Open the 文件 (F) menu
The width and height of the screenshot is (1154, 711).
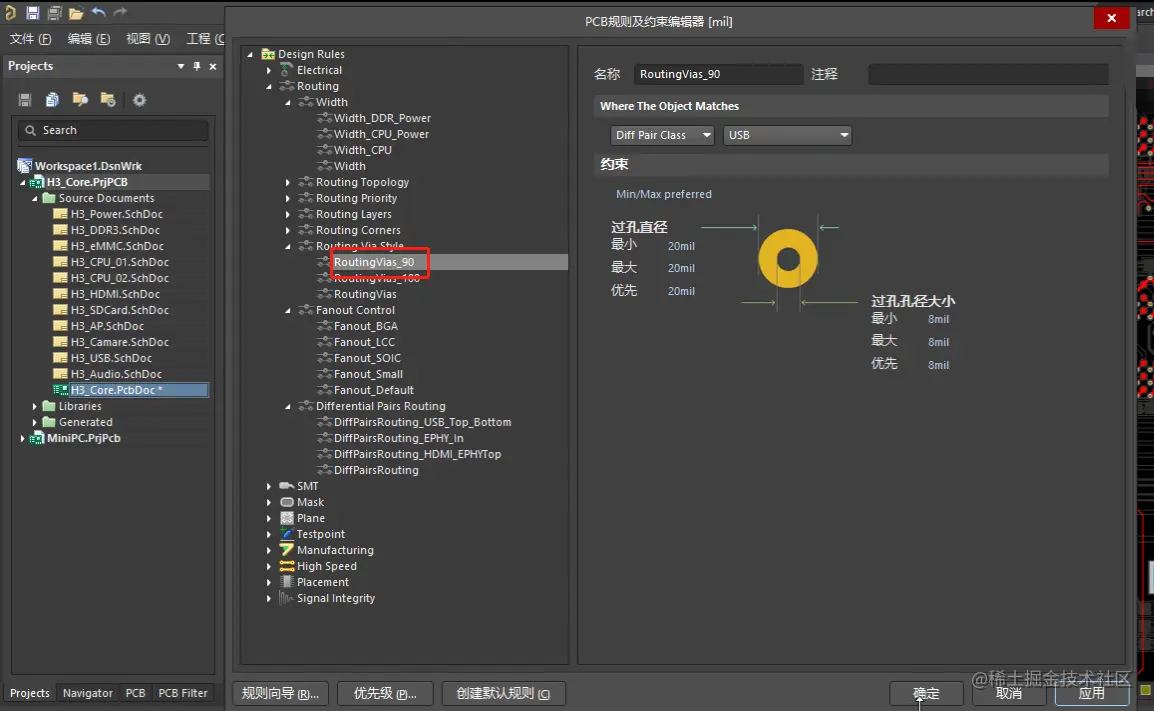(30, 38)
